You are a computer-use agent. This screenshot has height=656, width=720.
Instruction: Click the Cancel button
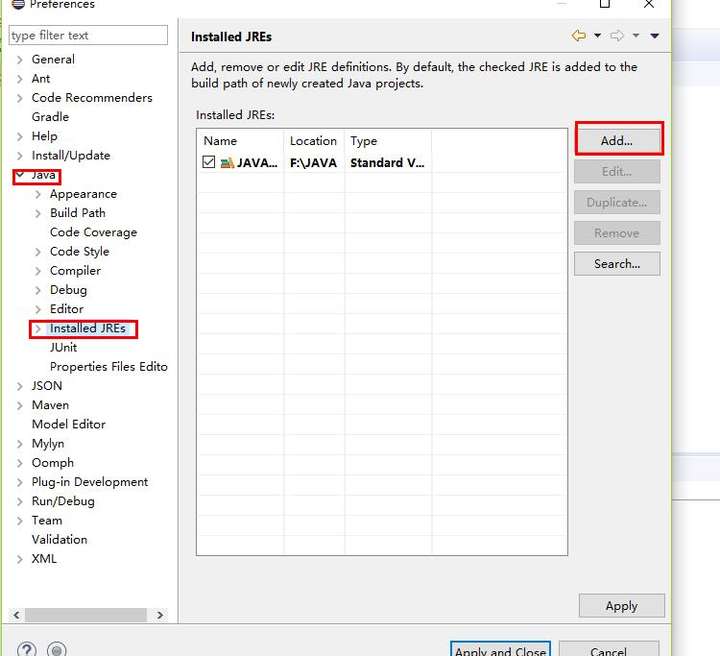click(609, 650)
